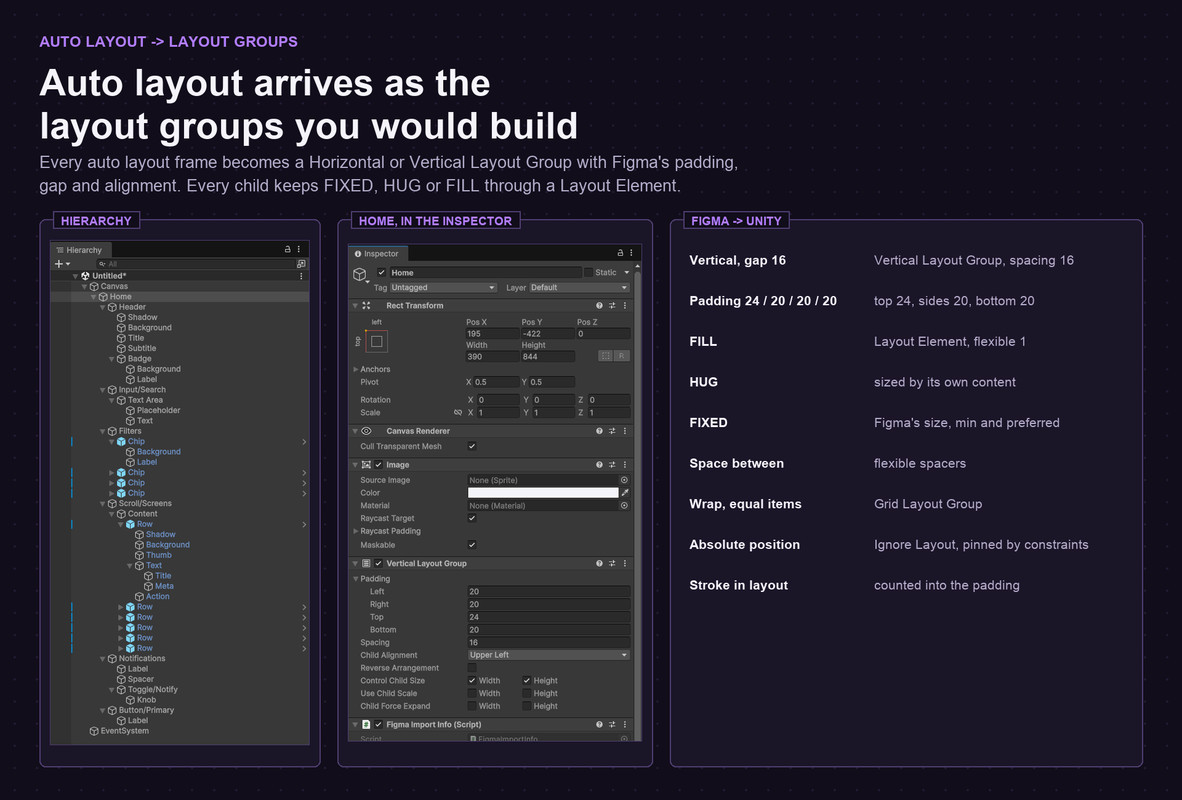Image resolution: width=1182 pixels, height=800 pixels.
Task: Collapse the Canvas object in Hierarchy
Action: [84, 287]
